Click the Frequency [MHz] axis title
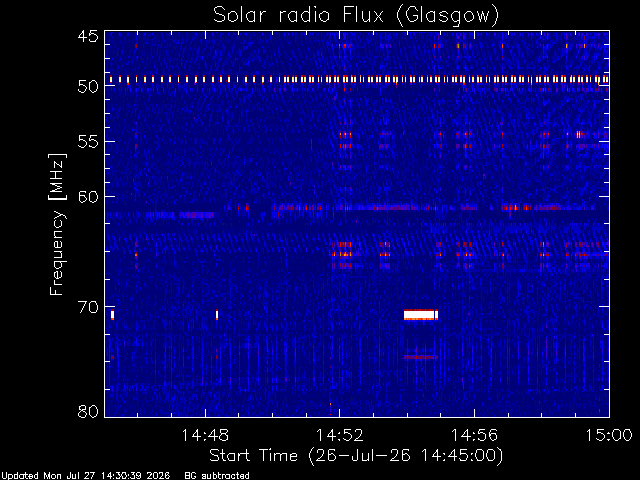This screenshot has height=480, width=640. click(57, 224)
